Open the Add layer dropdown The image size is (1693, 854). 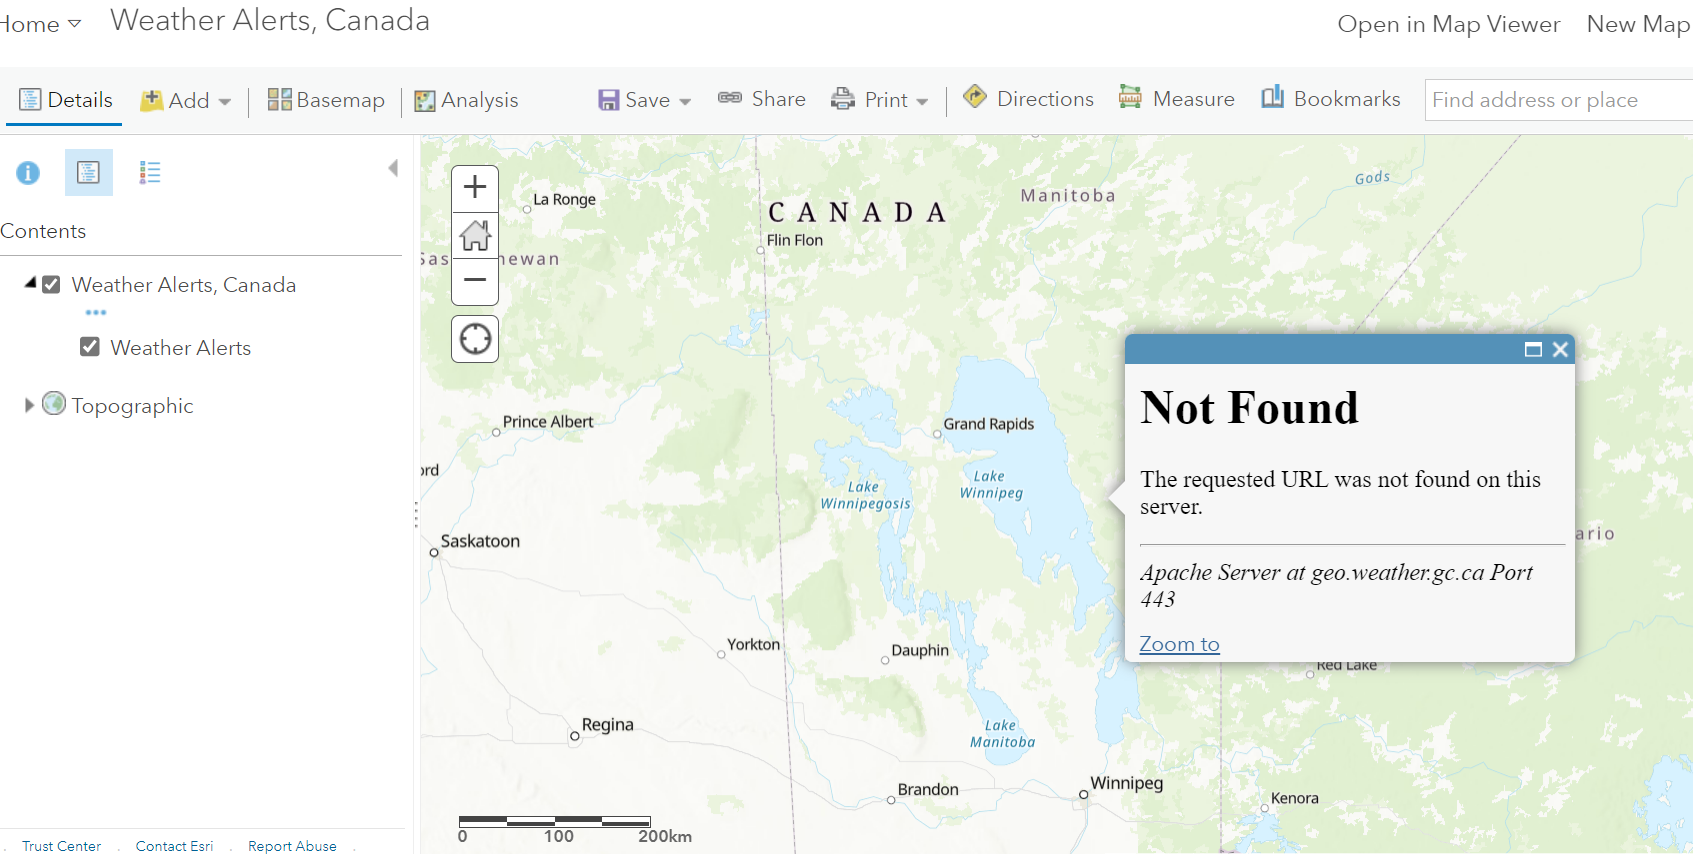pyautogui.click(x=186, y=100)
